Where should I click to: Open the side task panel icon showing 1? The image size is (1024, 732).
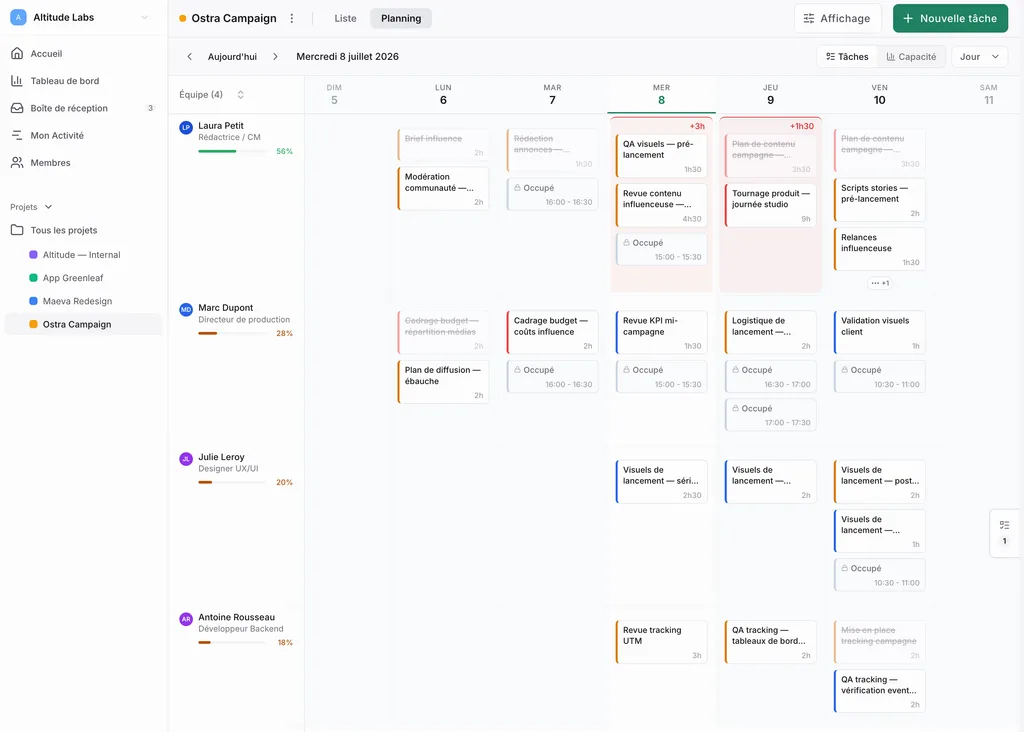tap(1004, 533)
